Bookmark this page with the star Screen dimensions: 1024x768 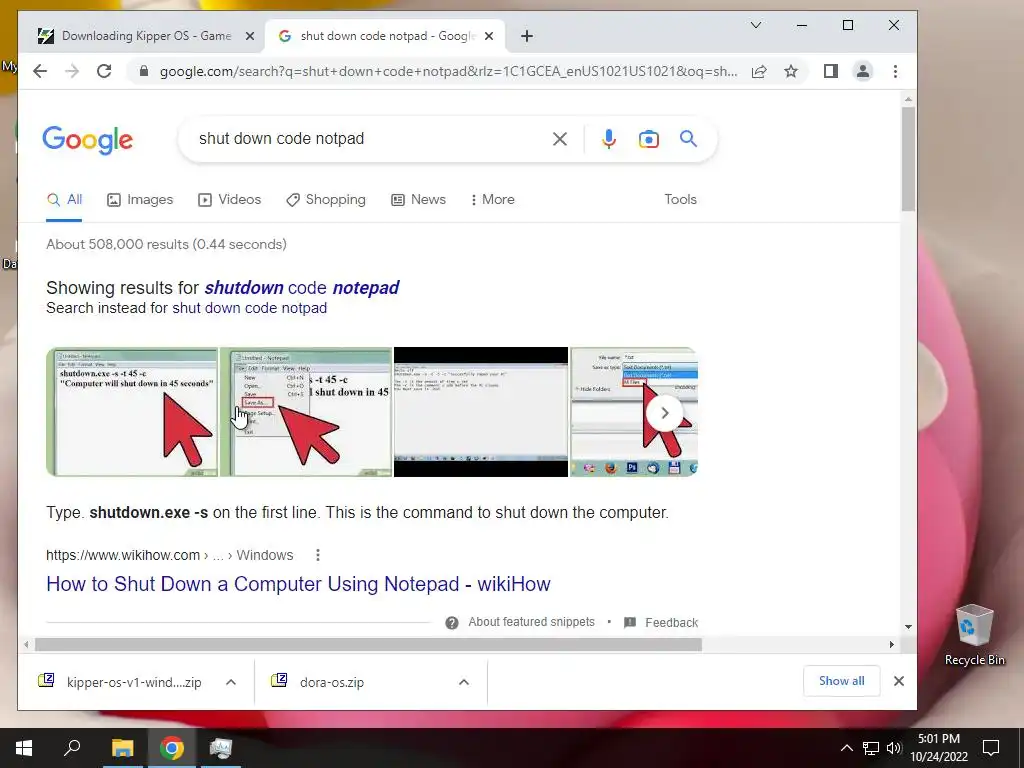tap(791, 71)
